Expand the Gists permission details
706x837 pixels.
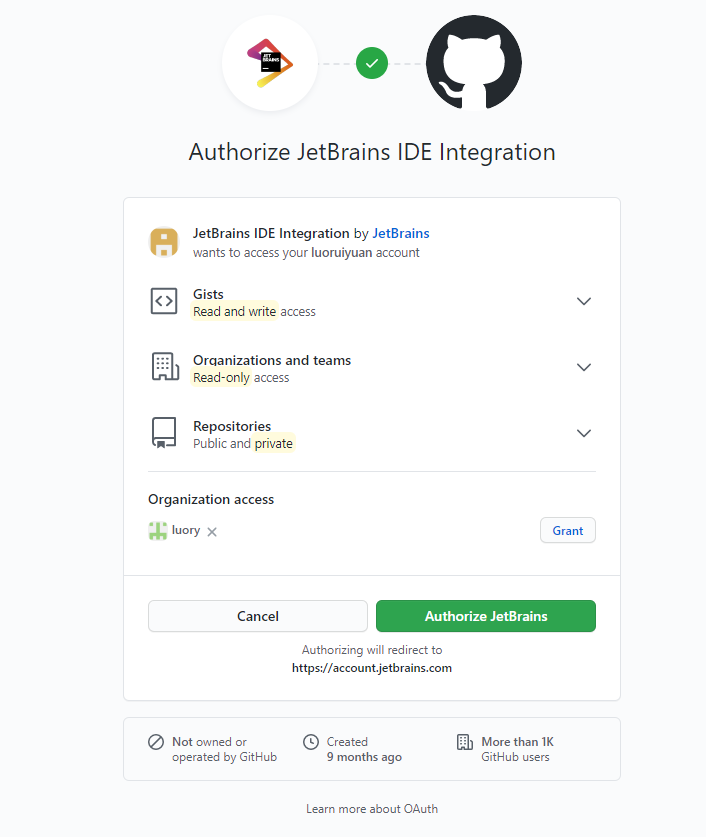[x=584, y=301]
